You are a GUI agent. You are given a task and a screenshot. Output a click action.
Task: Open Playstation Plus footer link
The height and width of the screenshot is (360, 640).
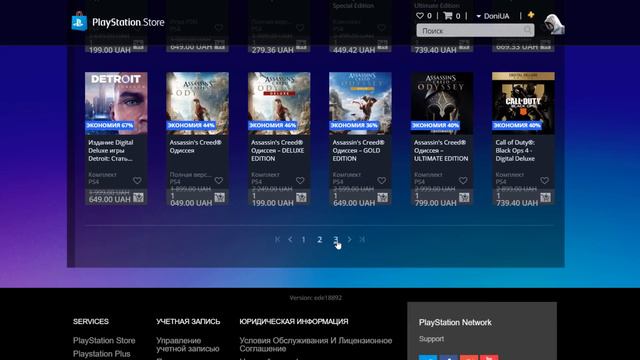[102, 353]
